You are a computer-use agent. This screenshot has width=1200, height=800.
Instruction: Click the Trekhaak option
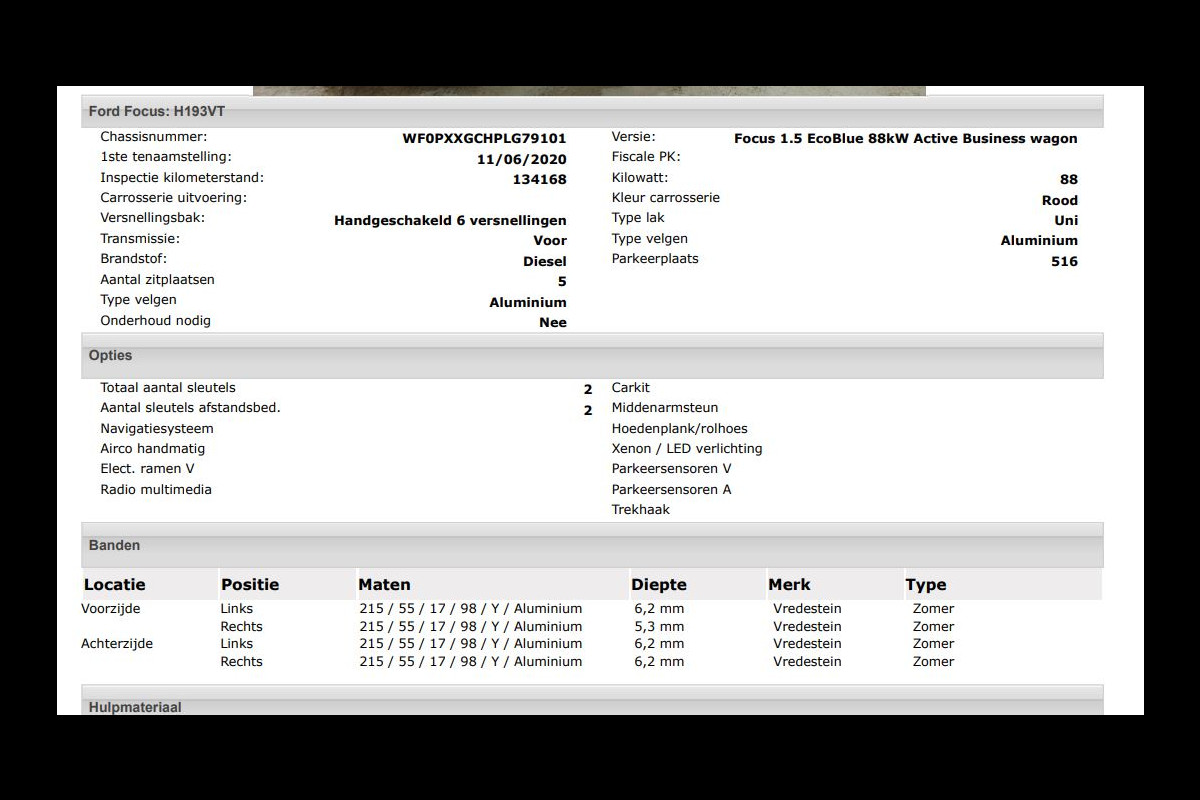tap(640, 510)
